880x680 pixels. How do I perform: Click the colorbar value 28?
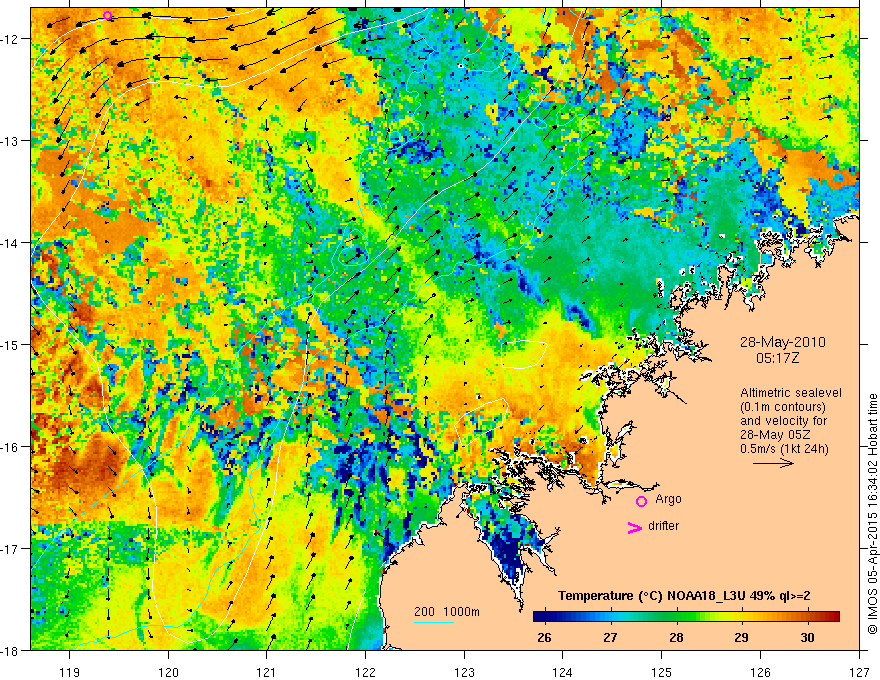click(x=676, y=638)
